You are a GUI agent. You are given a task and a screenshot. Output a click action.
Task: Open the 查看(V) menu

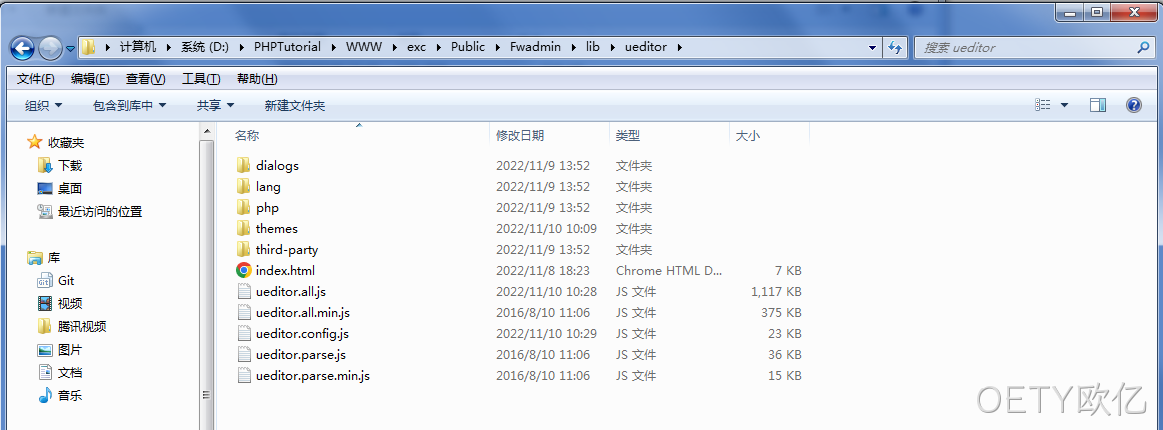tap(145, 79)
